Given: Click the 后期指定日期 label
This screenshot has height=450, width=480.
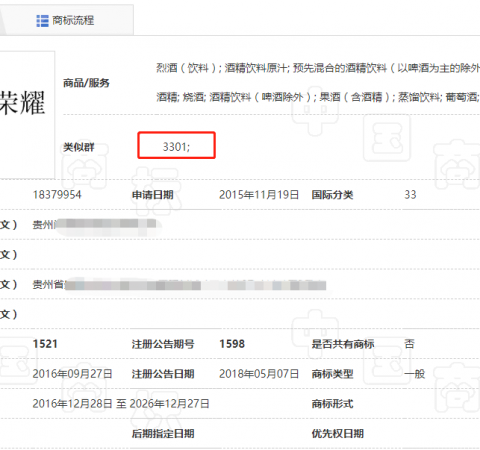Looking at the screenshot, I should [x=163, y=434].
